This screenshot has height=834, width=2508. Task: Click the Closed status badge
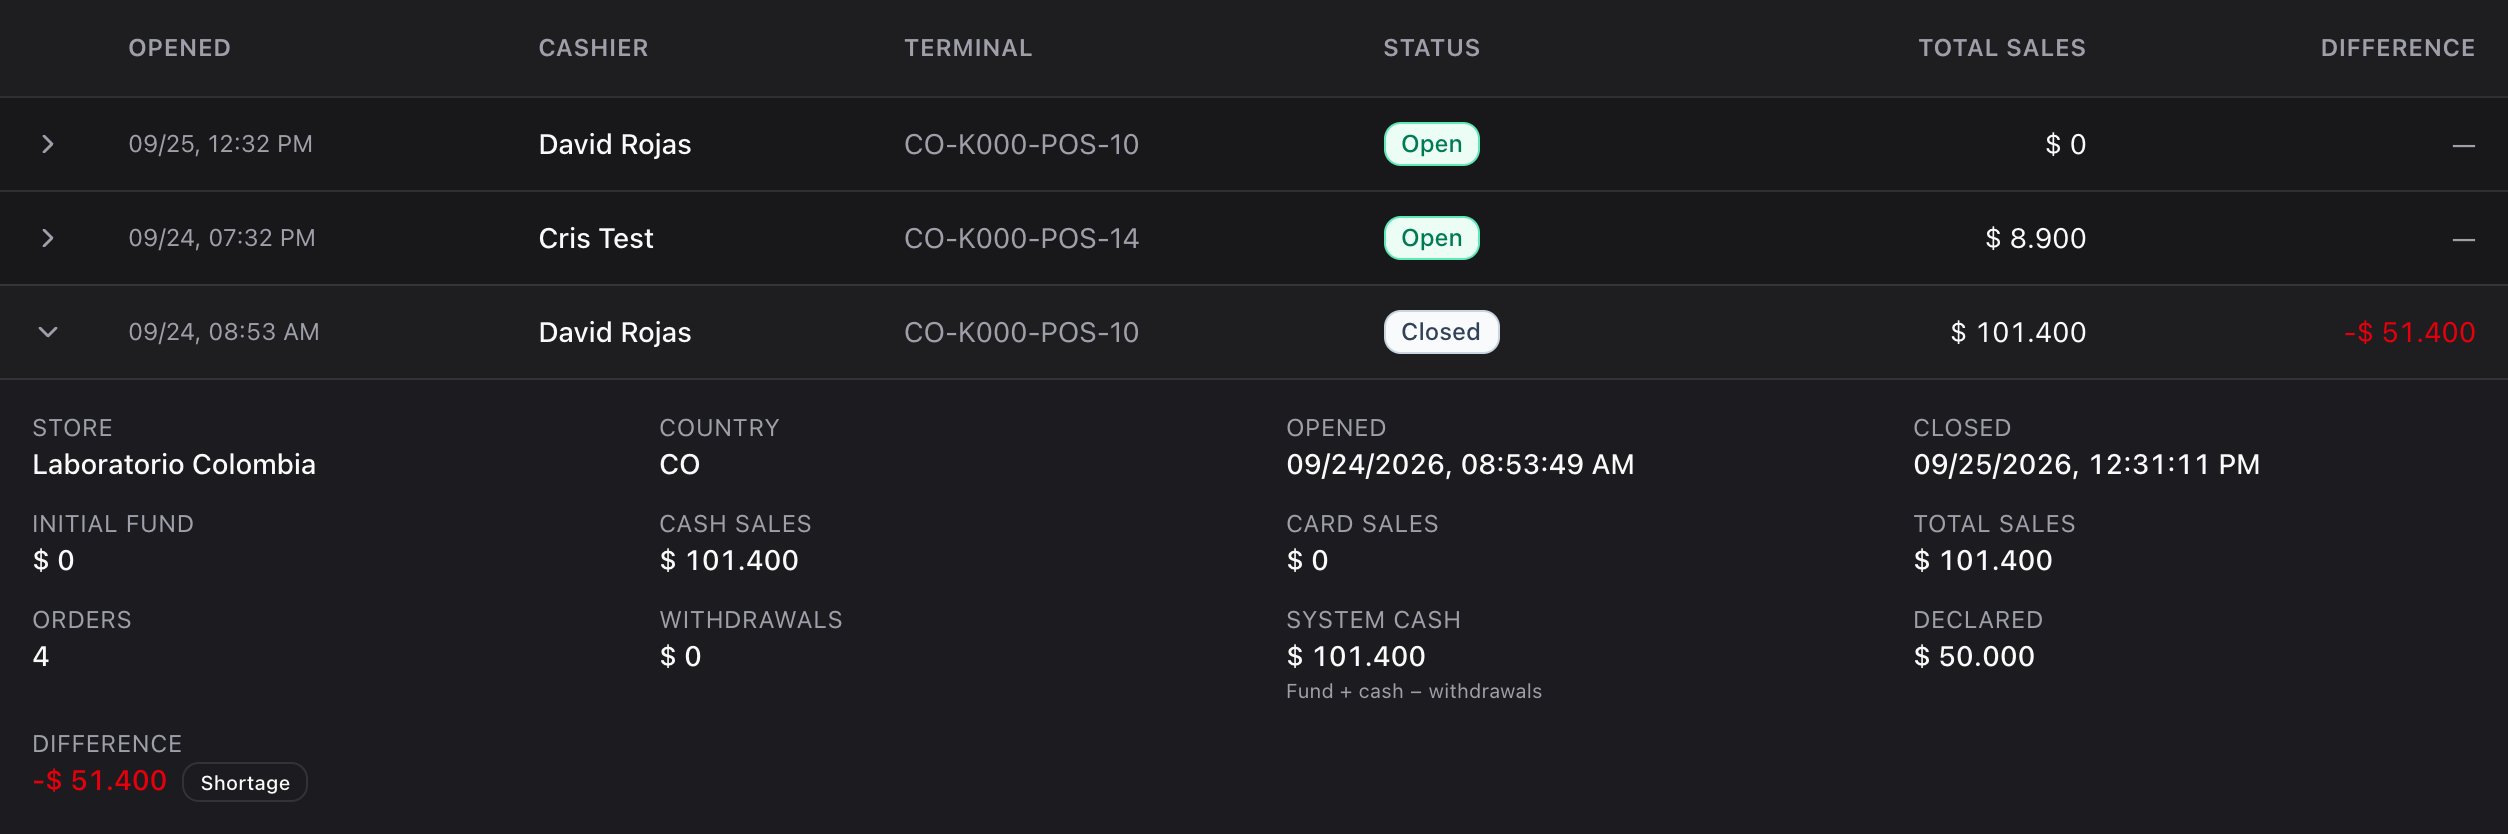[1441, 332]
